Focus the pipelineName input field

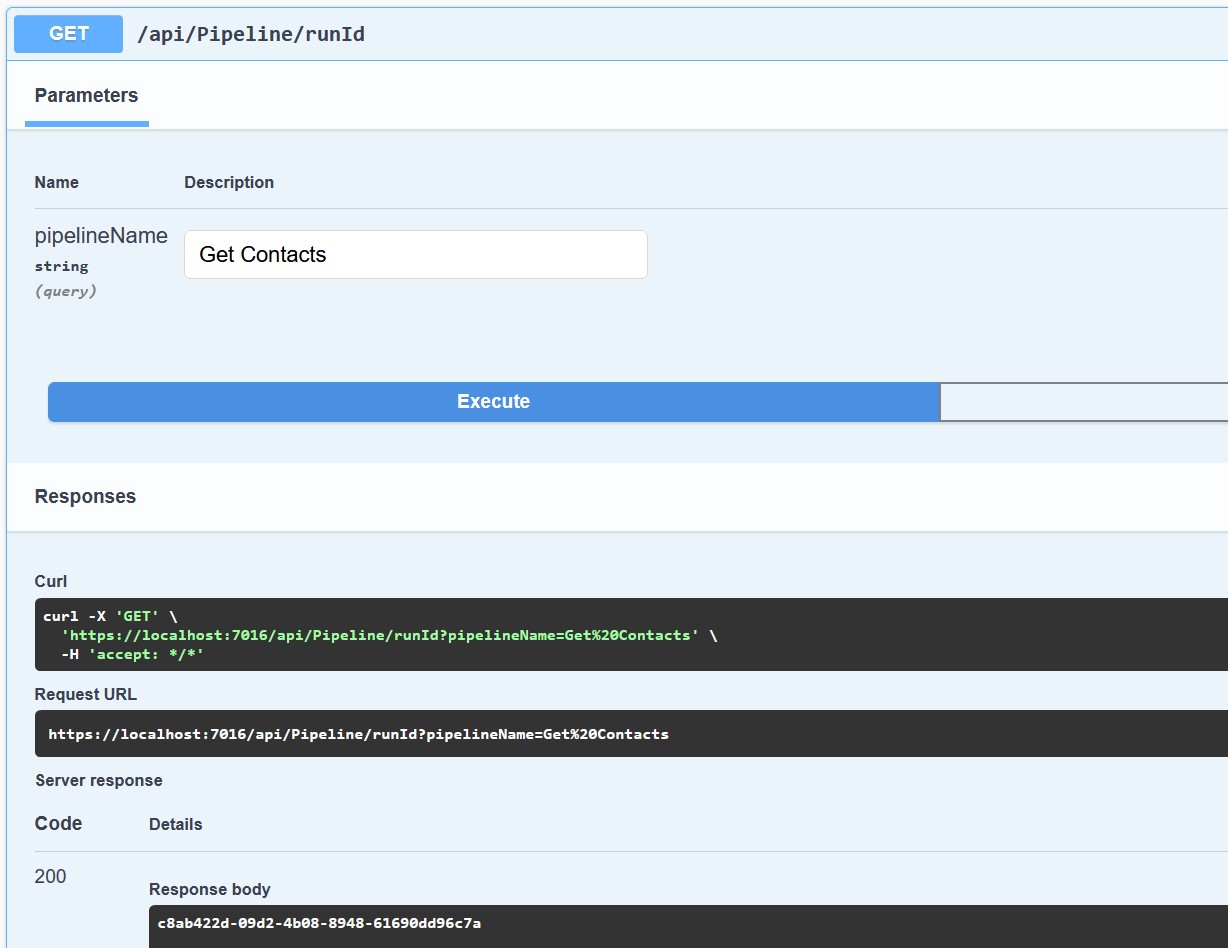415,255
